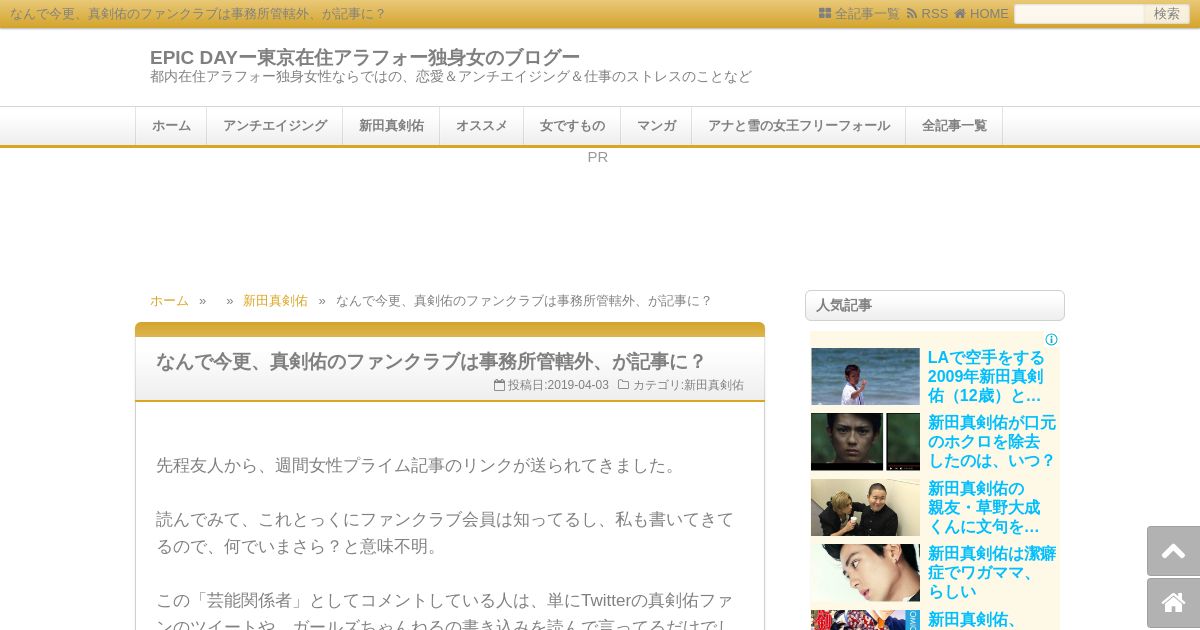Click the top bar page title text なんで今更

pyautogui.click(x=198, y=14)
